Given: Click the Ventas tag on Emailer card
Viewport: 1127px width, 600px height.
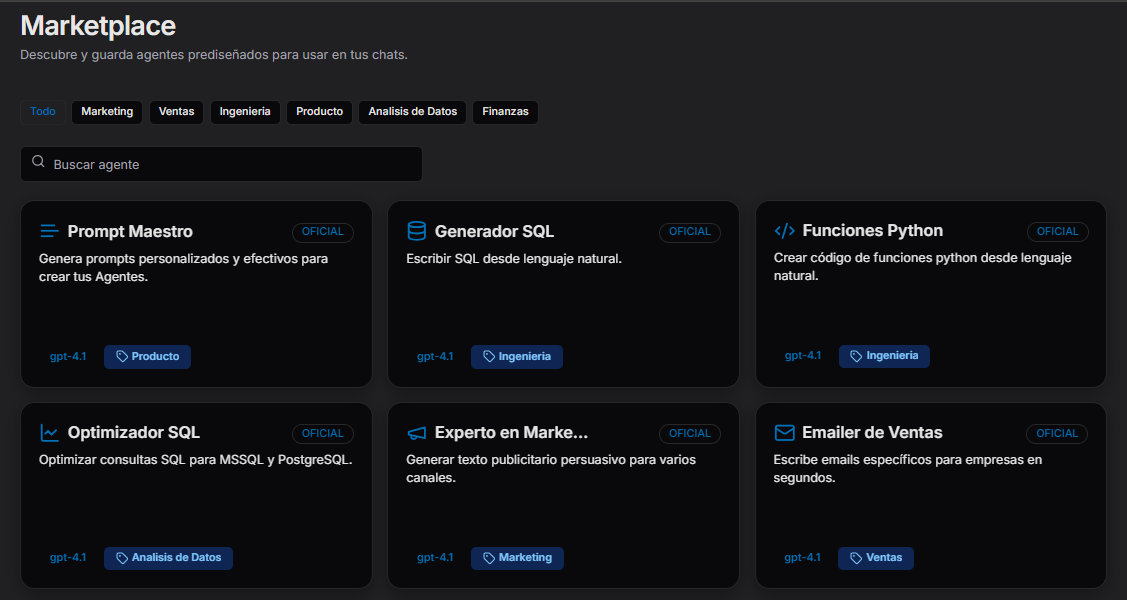Looking at the screenshot, I should point(875,558).
